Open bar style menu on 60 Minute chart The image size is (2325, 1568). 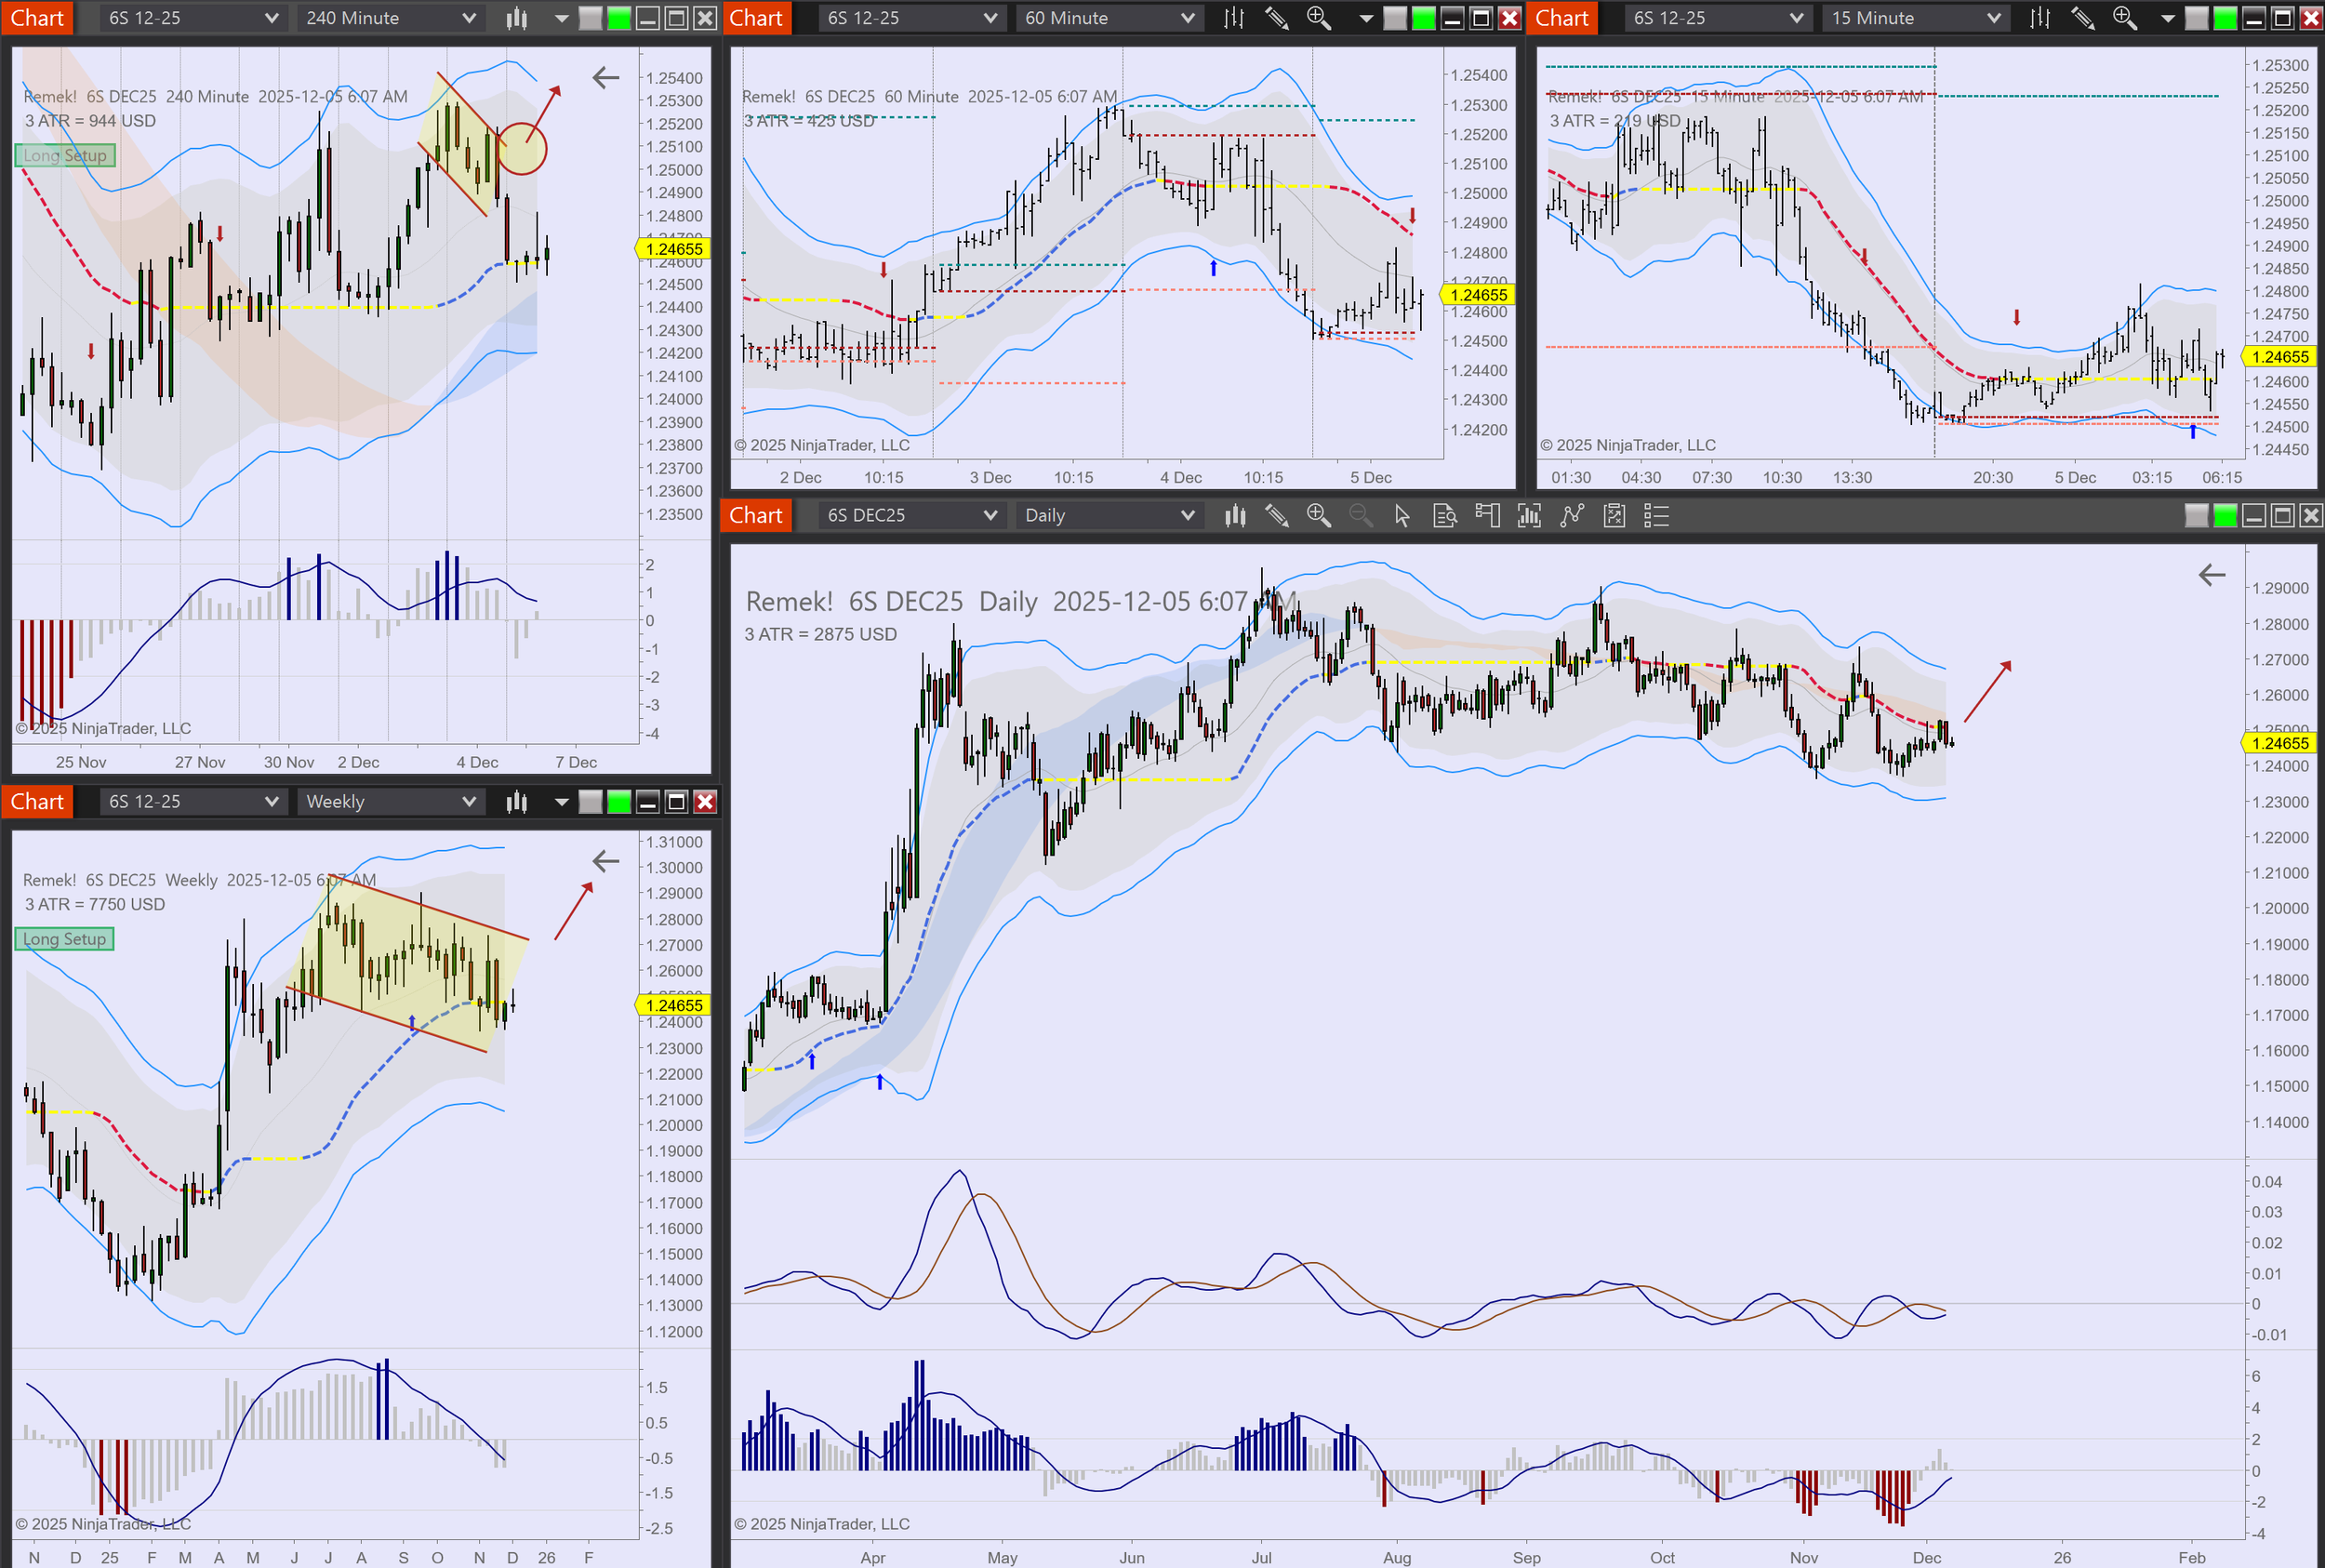click(x=1234, y=18)
